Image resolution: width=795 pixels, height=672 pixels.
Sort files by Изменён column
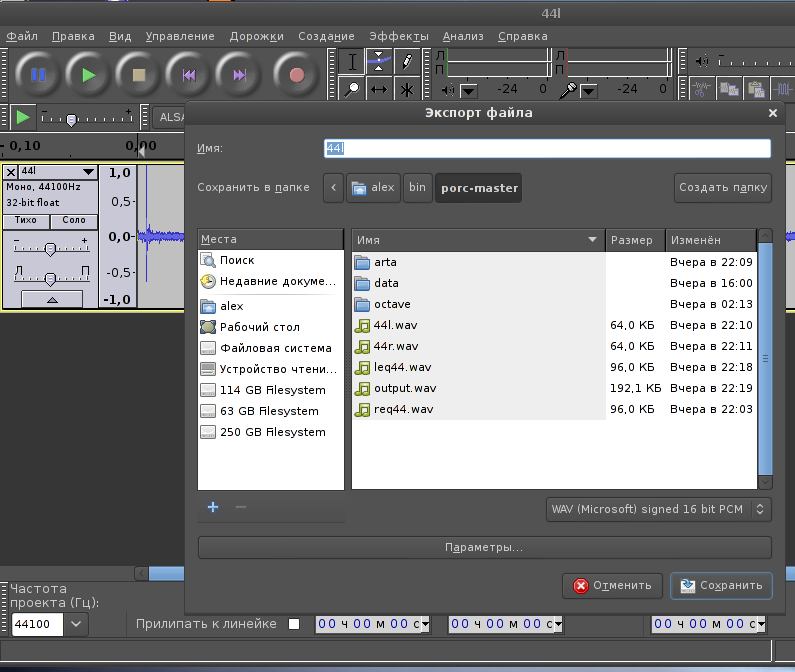pyautogui.click(x=711, y=240)
